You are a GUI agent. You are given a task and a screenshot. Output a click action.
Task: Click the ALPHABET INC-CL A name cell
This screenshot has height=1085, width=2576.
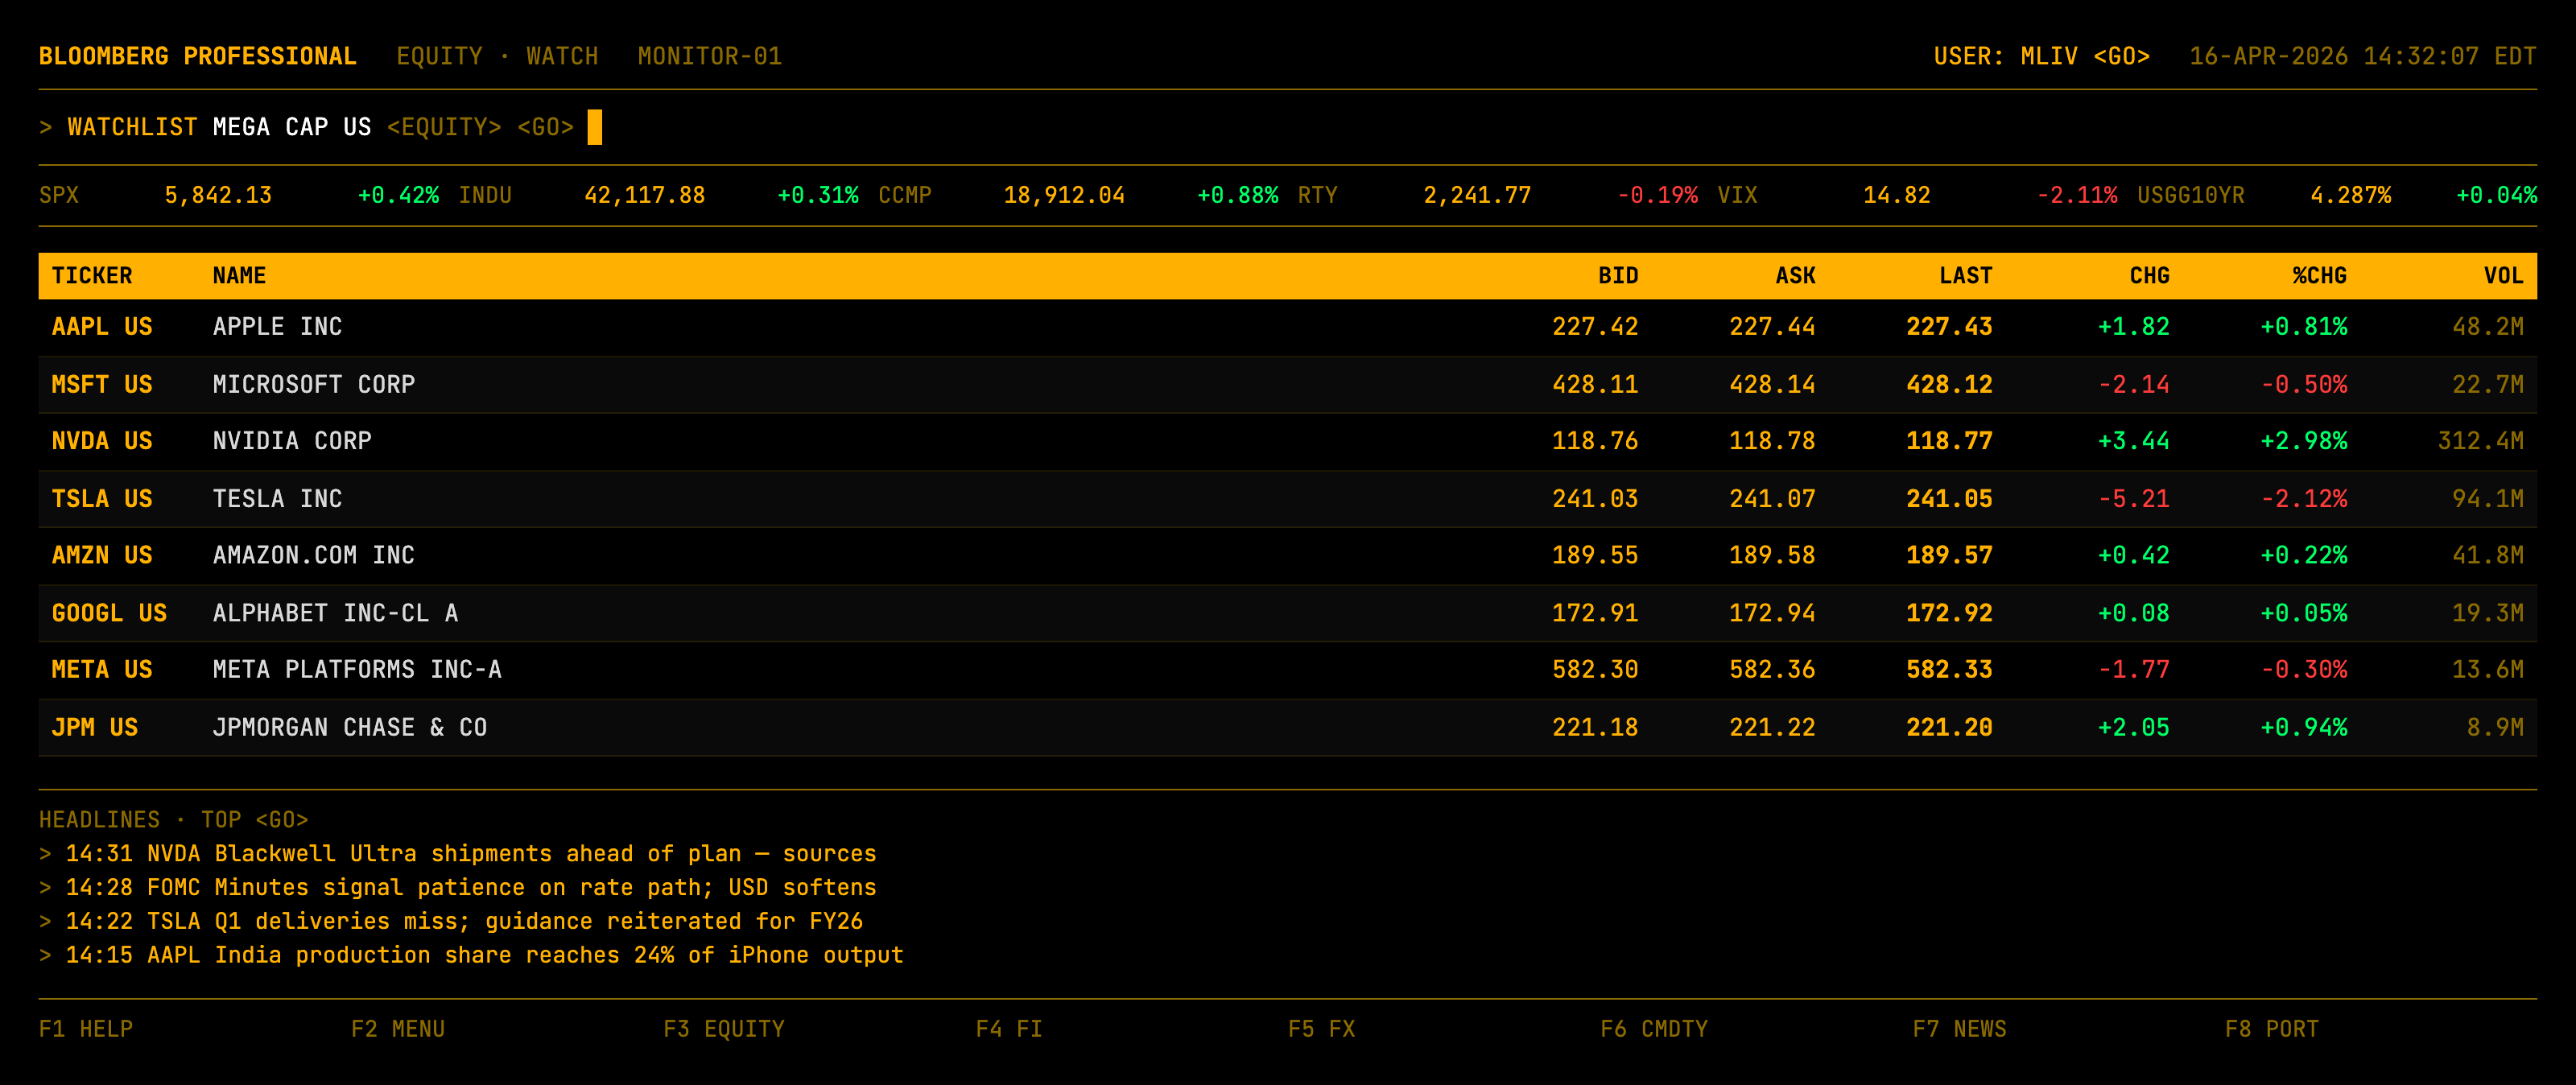click(x=335, y=613)
